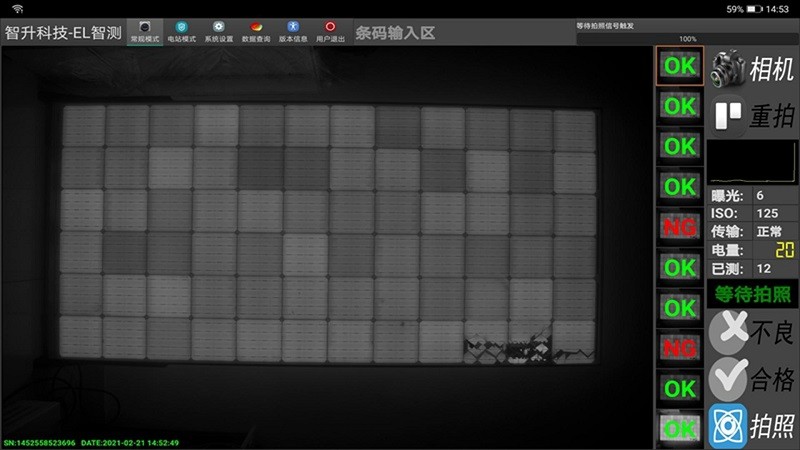Click the histogram preview box

(x=752, y=163)
